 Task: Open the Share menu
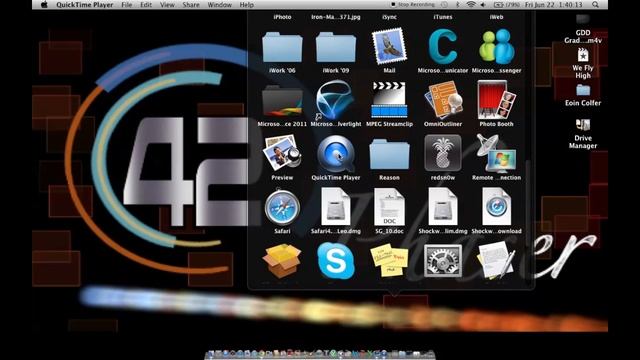point(191,5)
